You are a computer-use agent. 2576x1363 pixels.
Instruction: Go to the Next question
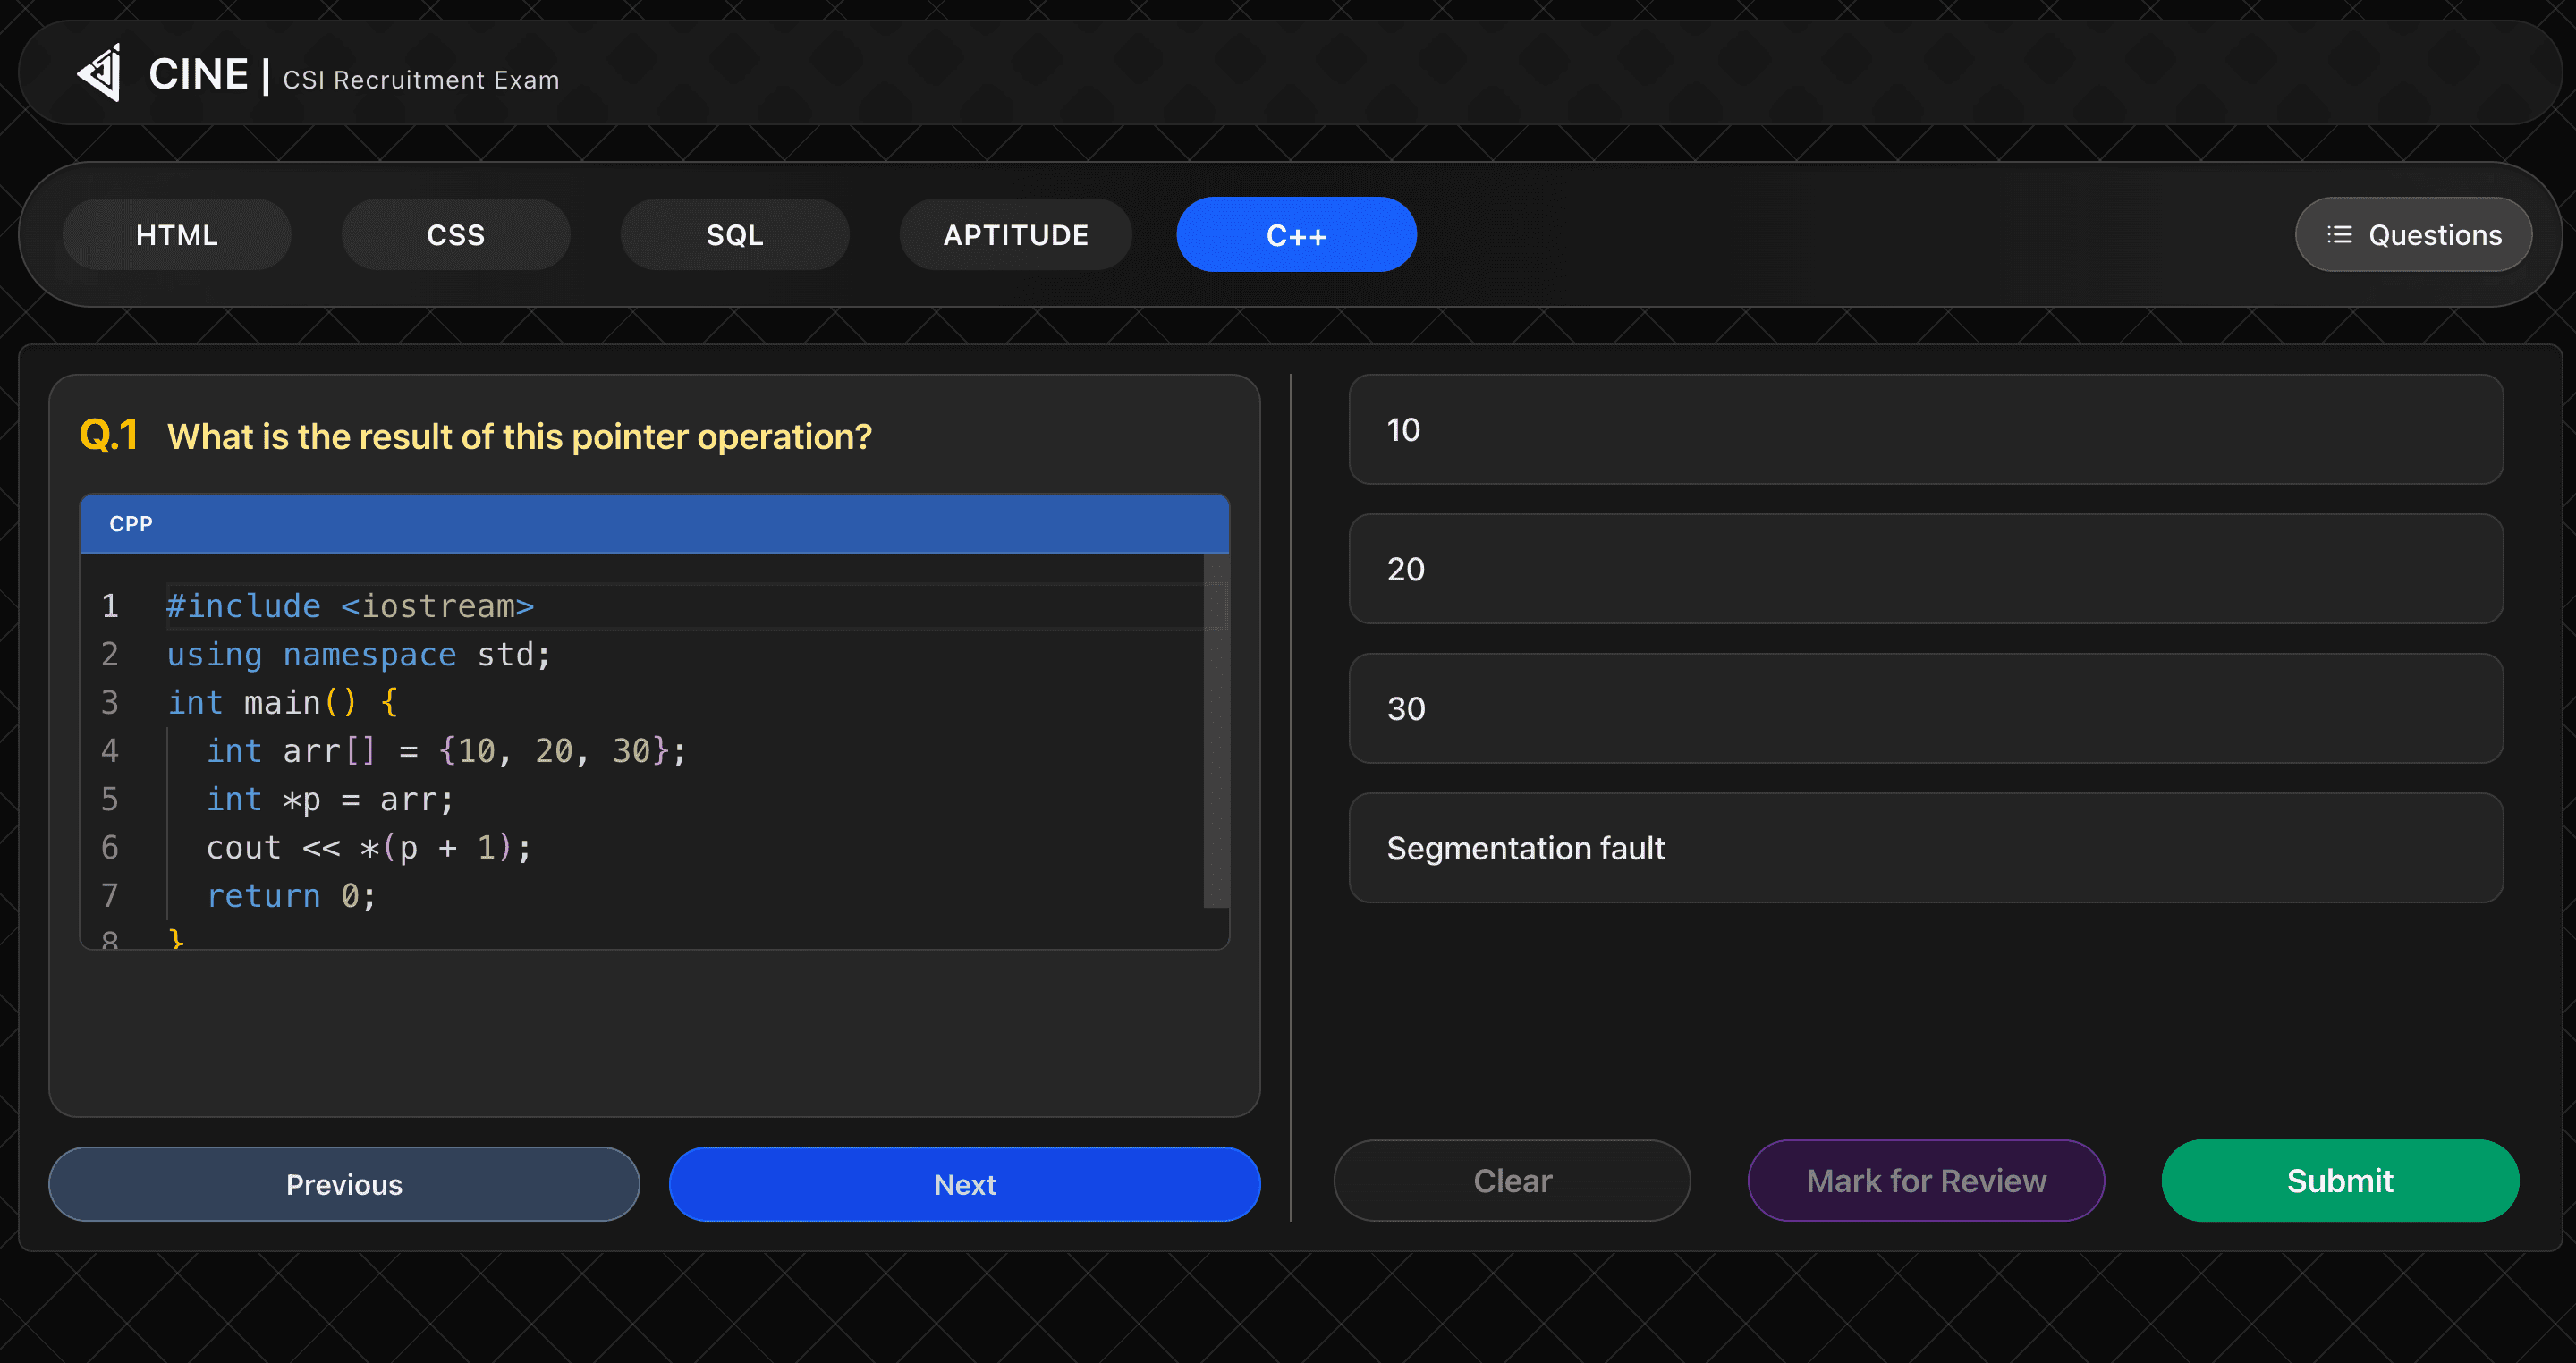964,1184
